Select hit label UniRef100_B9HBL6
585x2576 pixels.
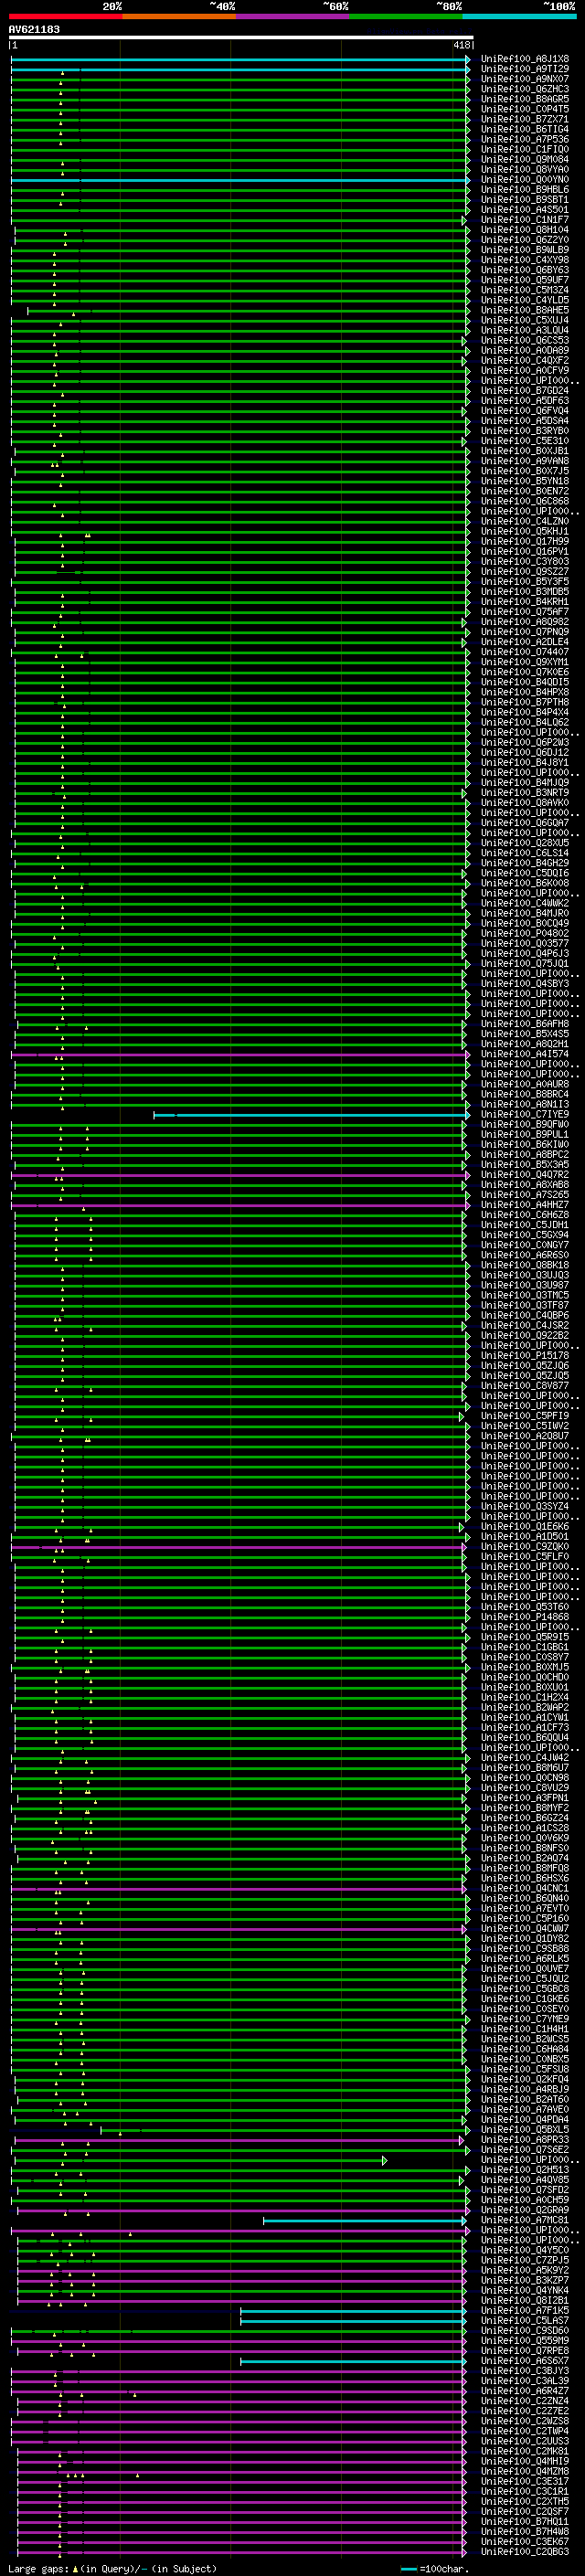[x=524, y=189]
